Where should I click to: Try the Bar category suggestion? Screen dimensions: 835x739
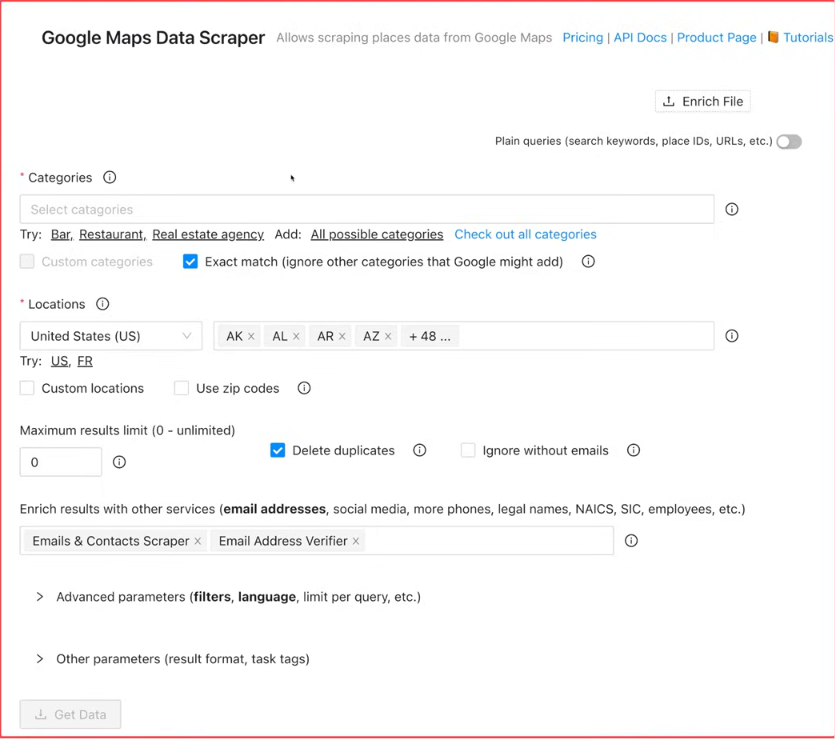click(x=61, y=235)
